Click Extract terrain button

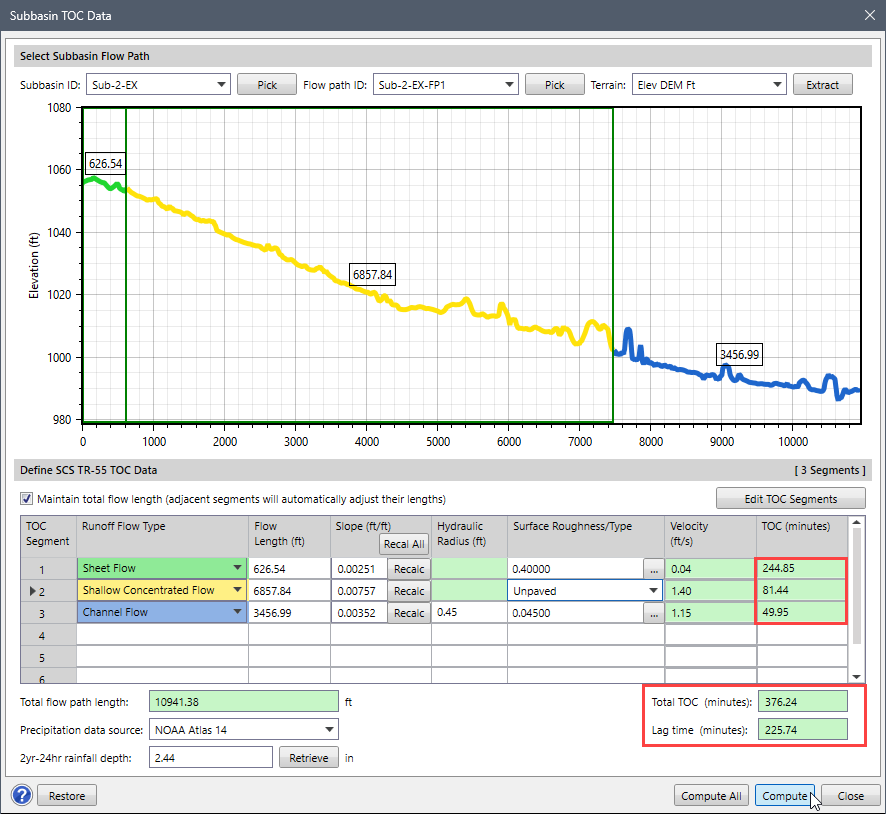coord(822,85)
